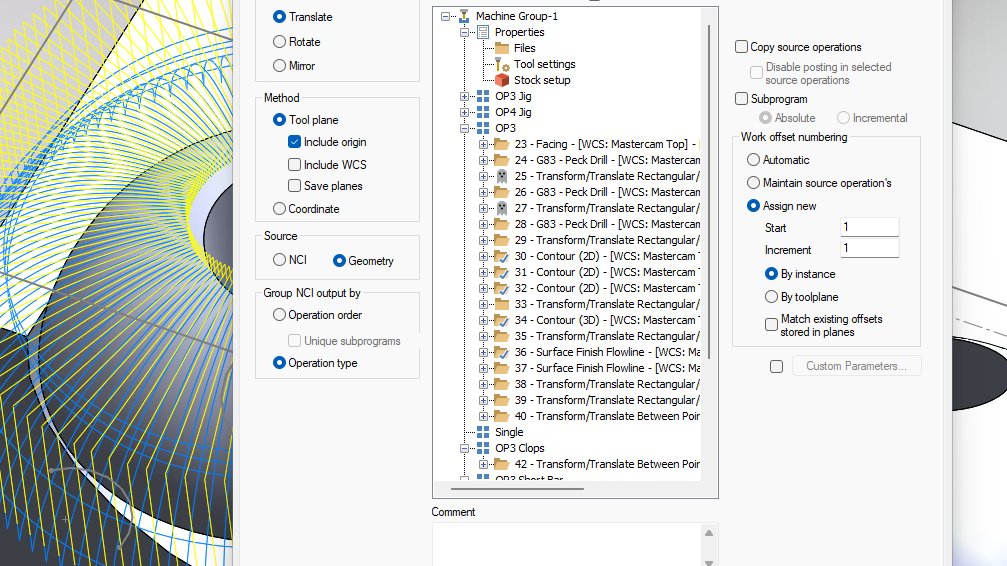Select the Translate type radio button
Viewport: 1007px width, 566px height.
click(x=279, y=17)
